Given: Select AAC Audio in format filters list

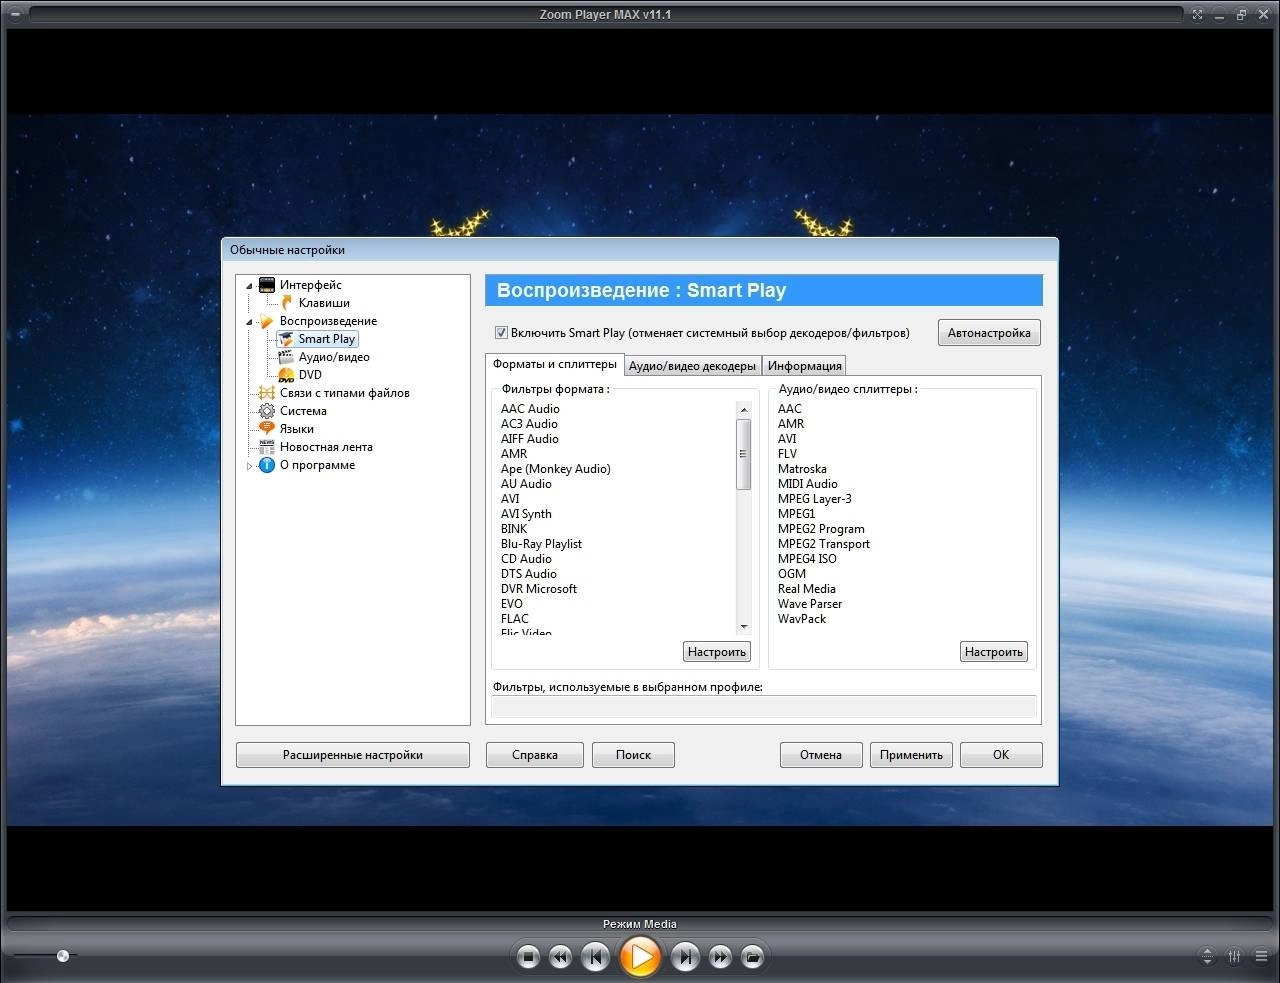Looking at the screenshot, I should click(530, 409).
